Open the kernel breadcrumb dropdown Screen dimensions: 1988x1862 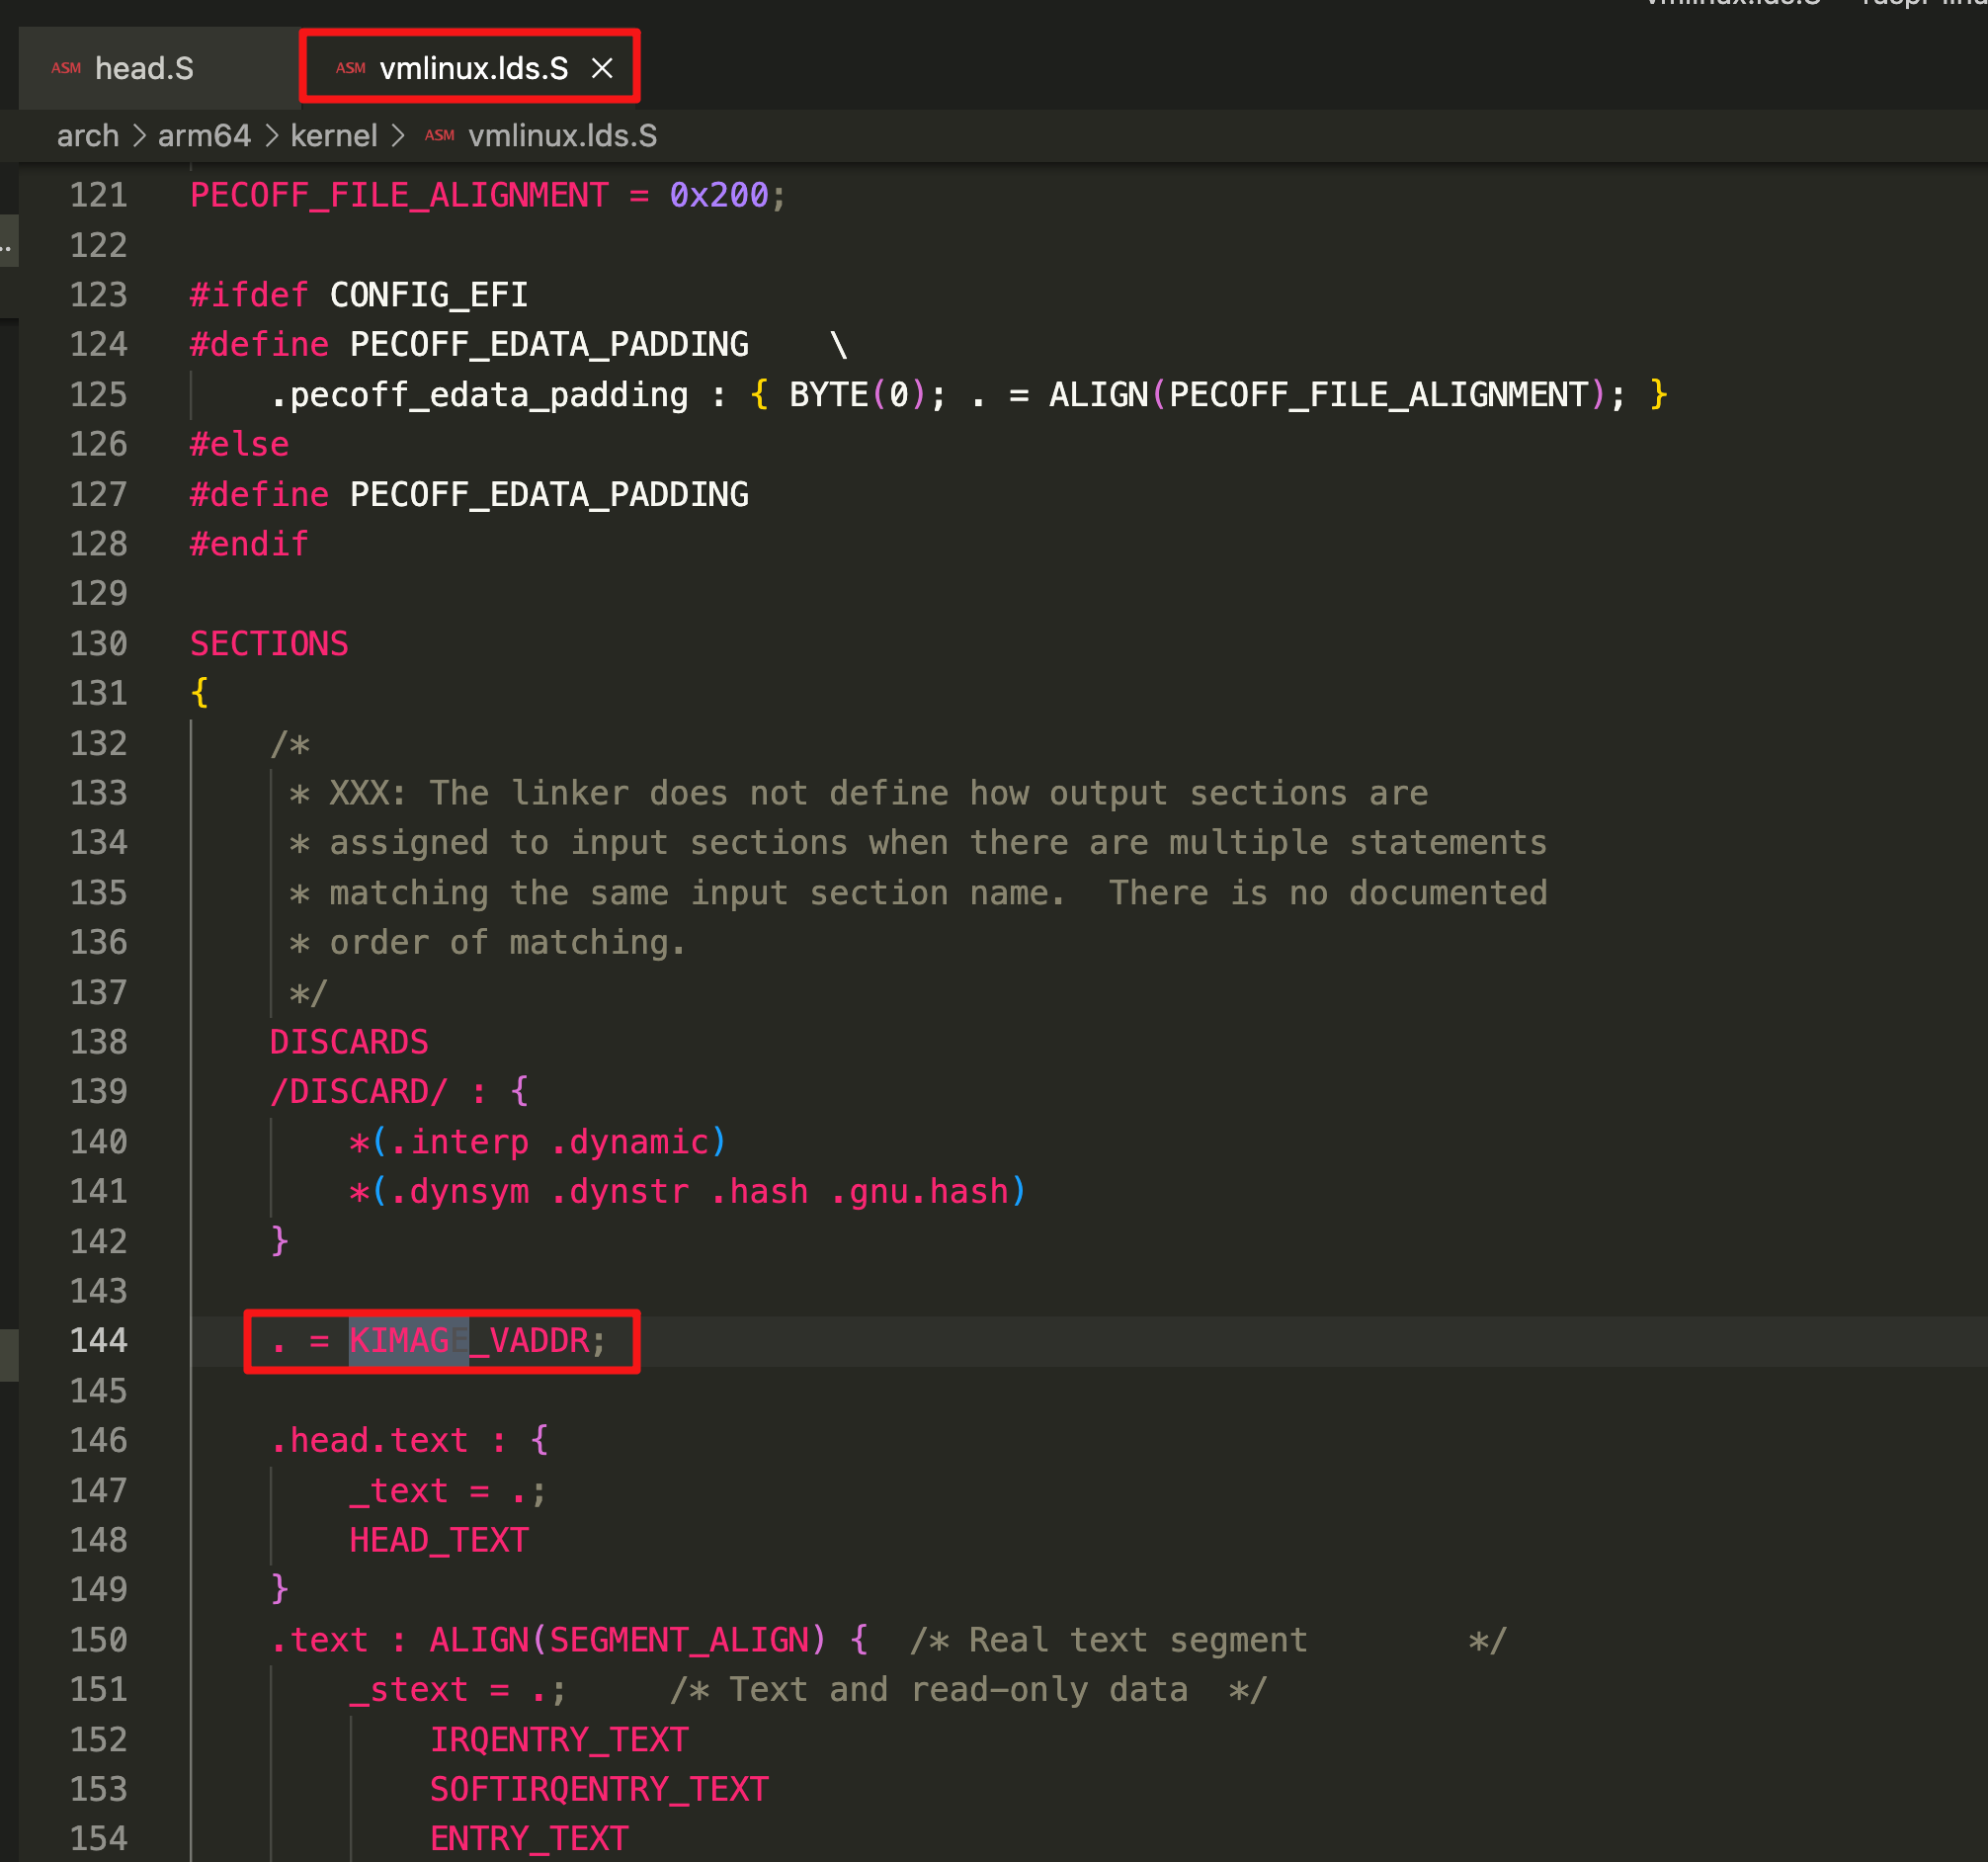[333, 136]
